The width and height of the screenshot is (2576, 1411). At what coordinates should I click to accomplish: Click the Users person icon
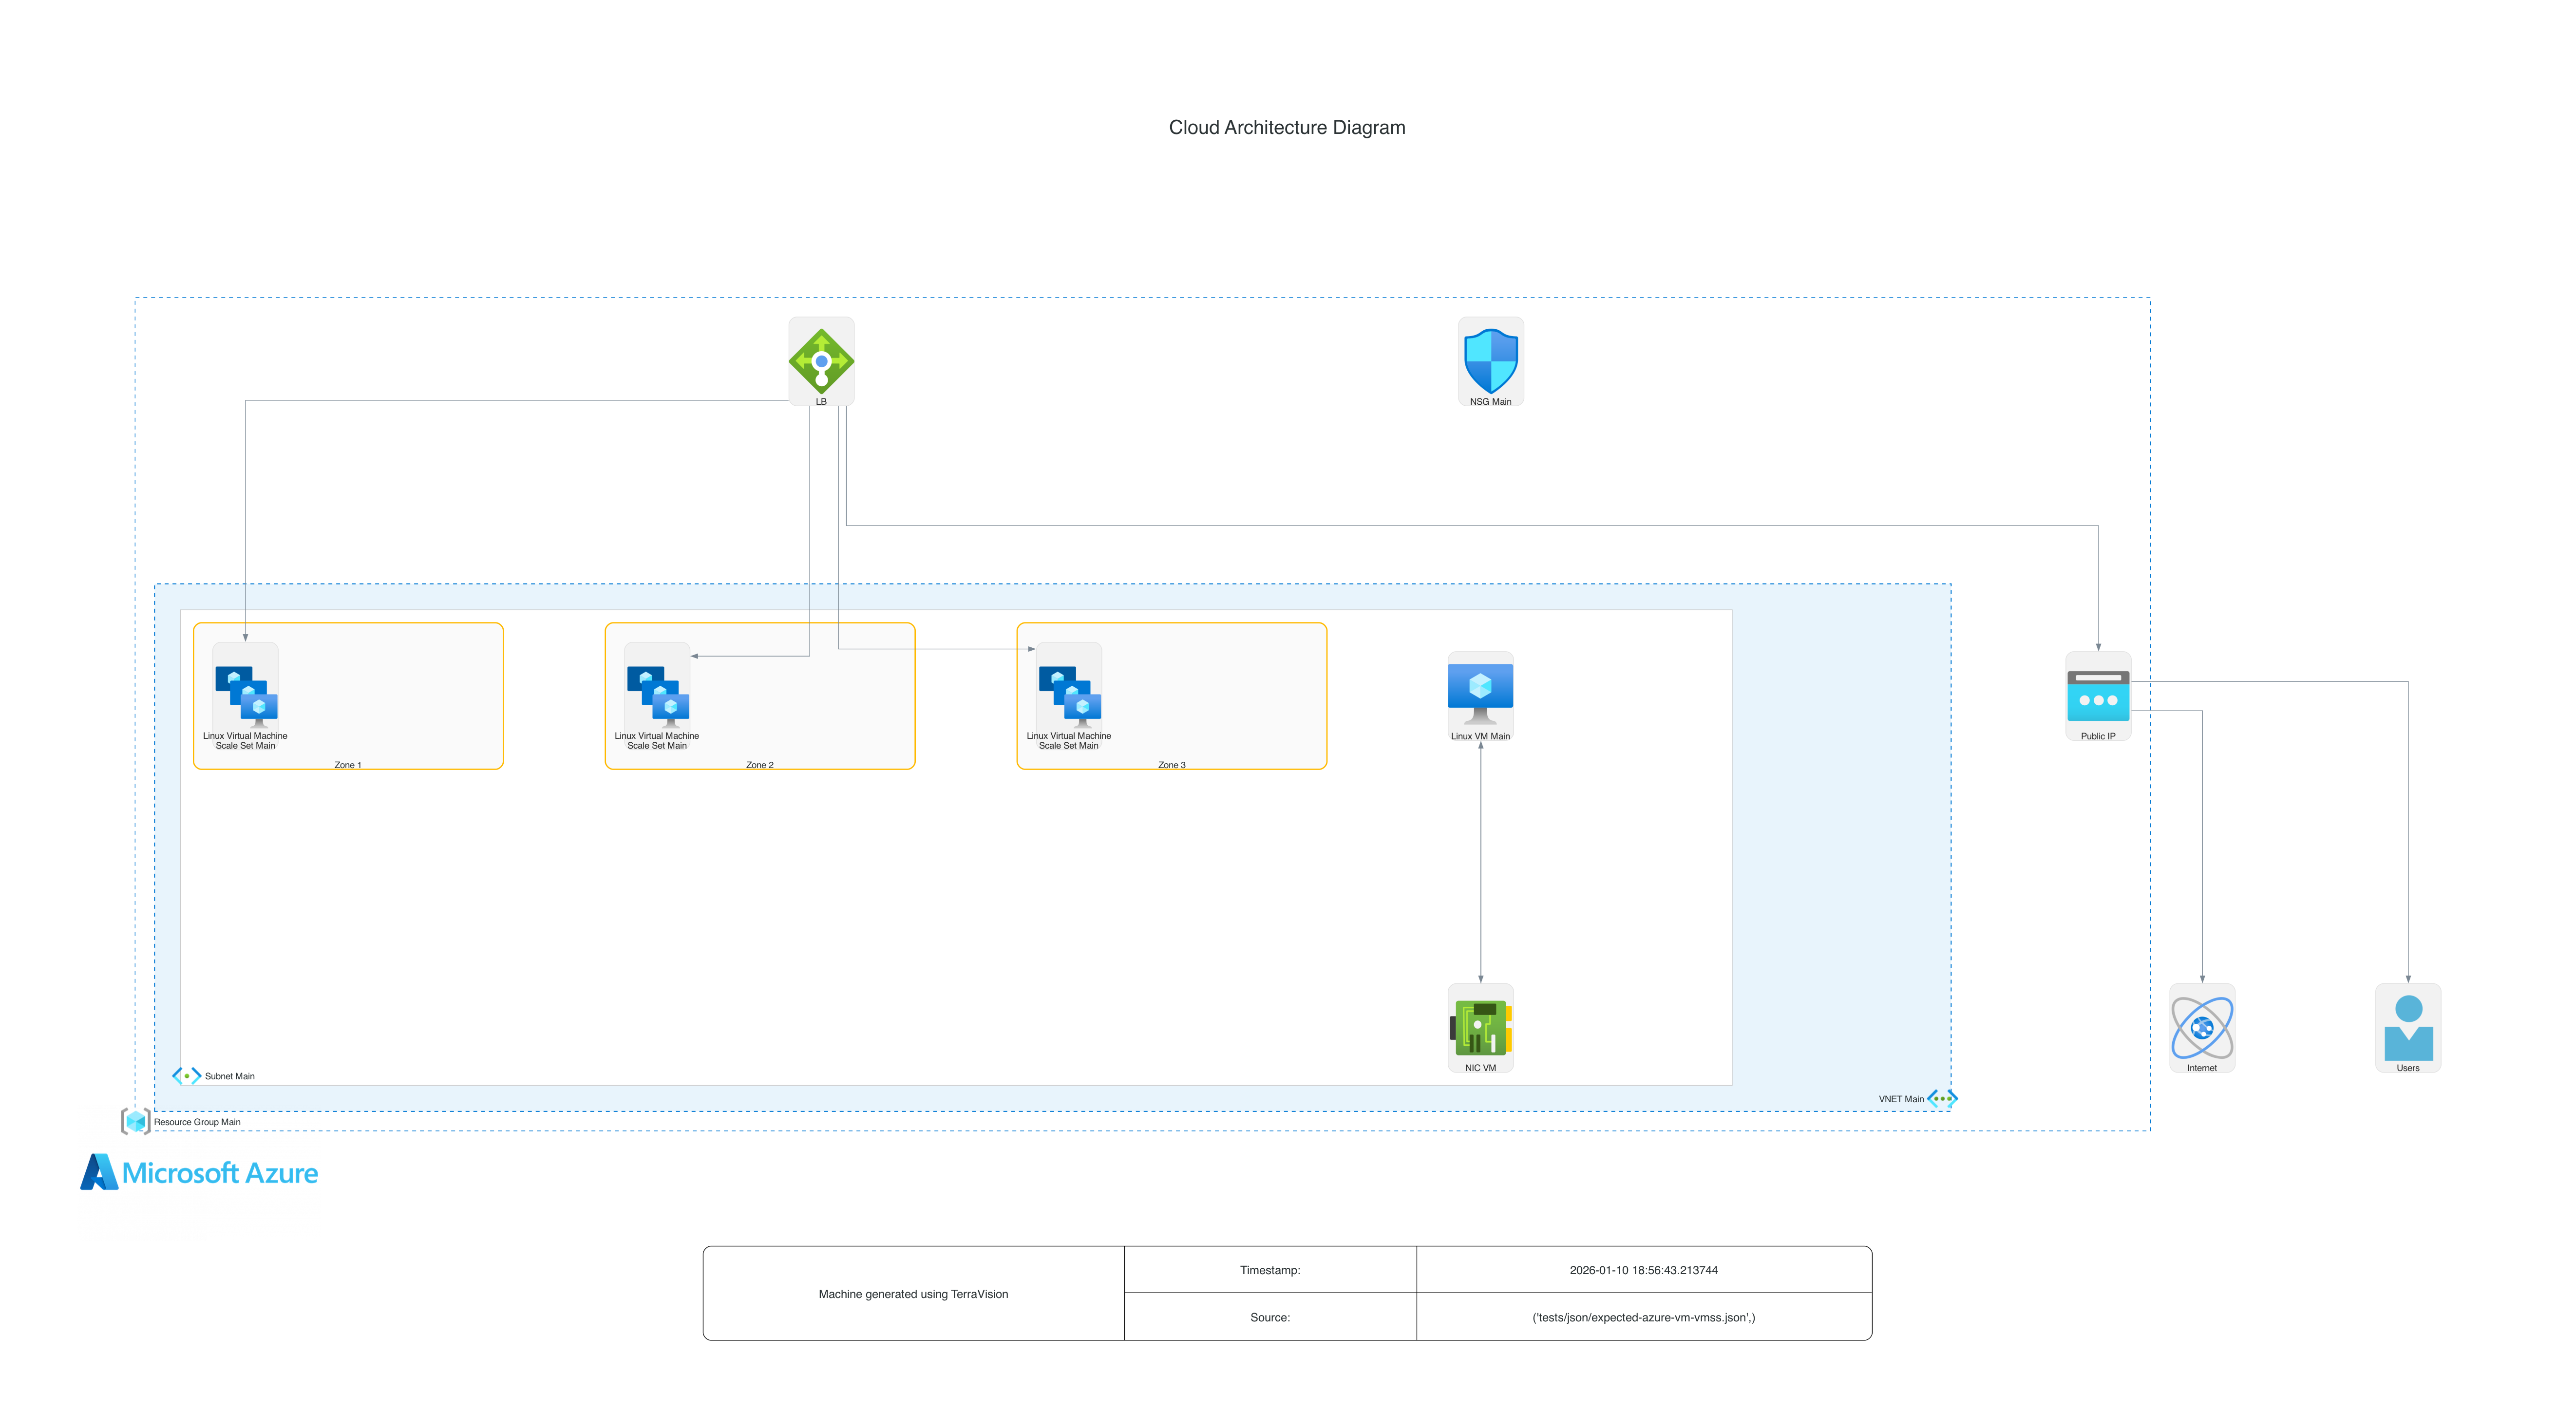pos(2408,1027)
